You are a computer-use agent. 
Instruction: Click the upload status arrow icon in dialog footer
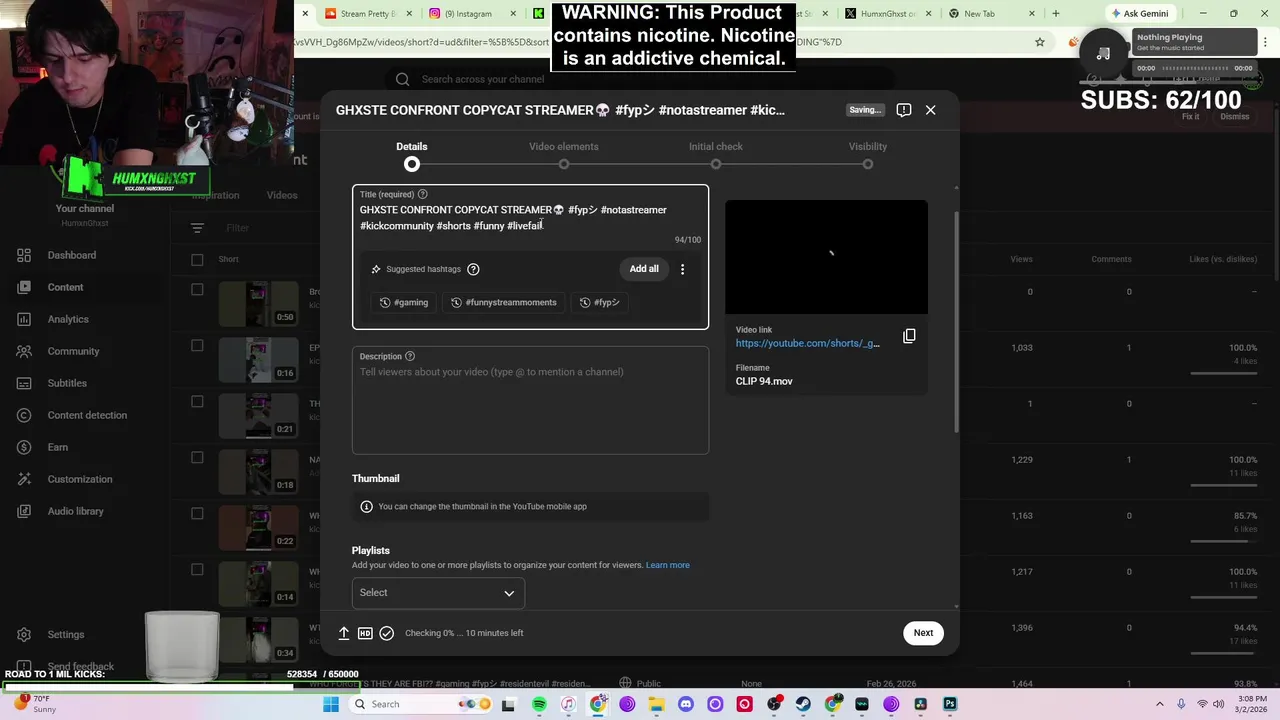(x=344, y=633)
